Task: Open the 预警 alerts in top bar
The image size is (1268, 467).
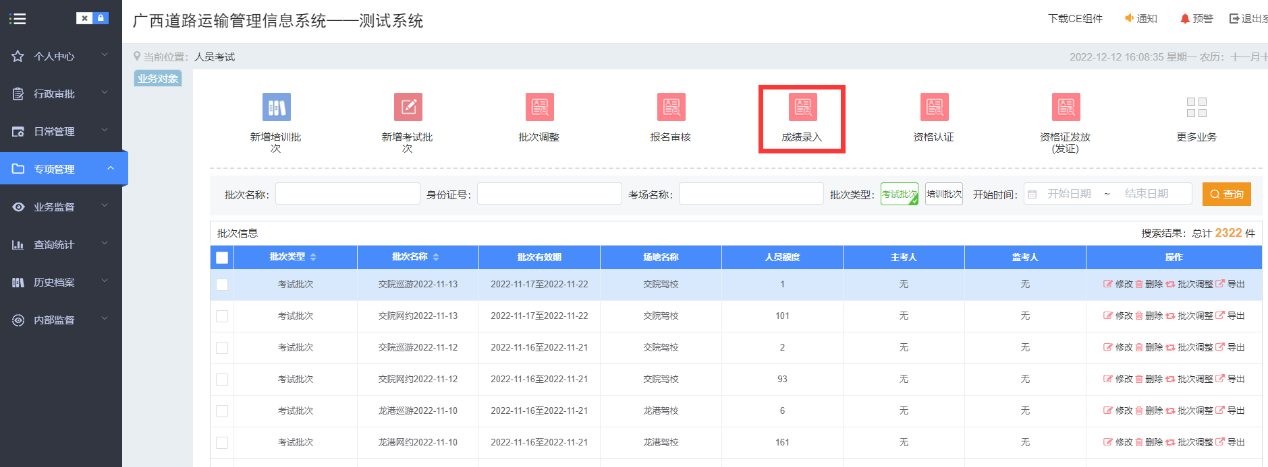Action: (x=1196, y=19)
